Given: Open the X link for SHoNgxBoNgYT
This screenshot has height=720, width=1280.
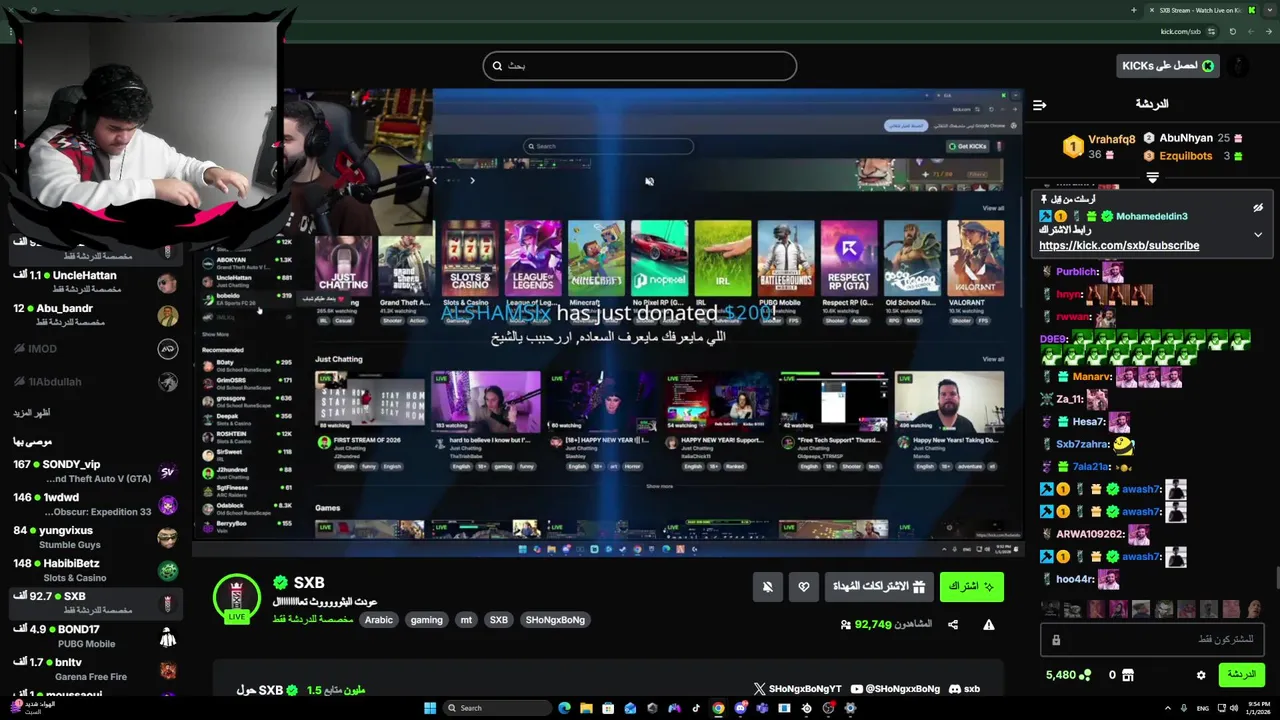Looking at the screenshot, I should click(x=797, y=689).
